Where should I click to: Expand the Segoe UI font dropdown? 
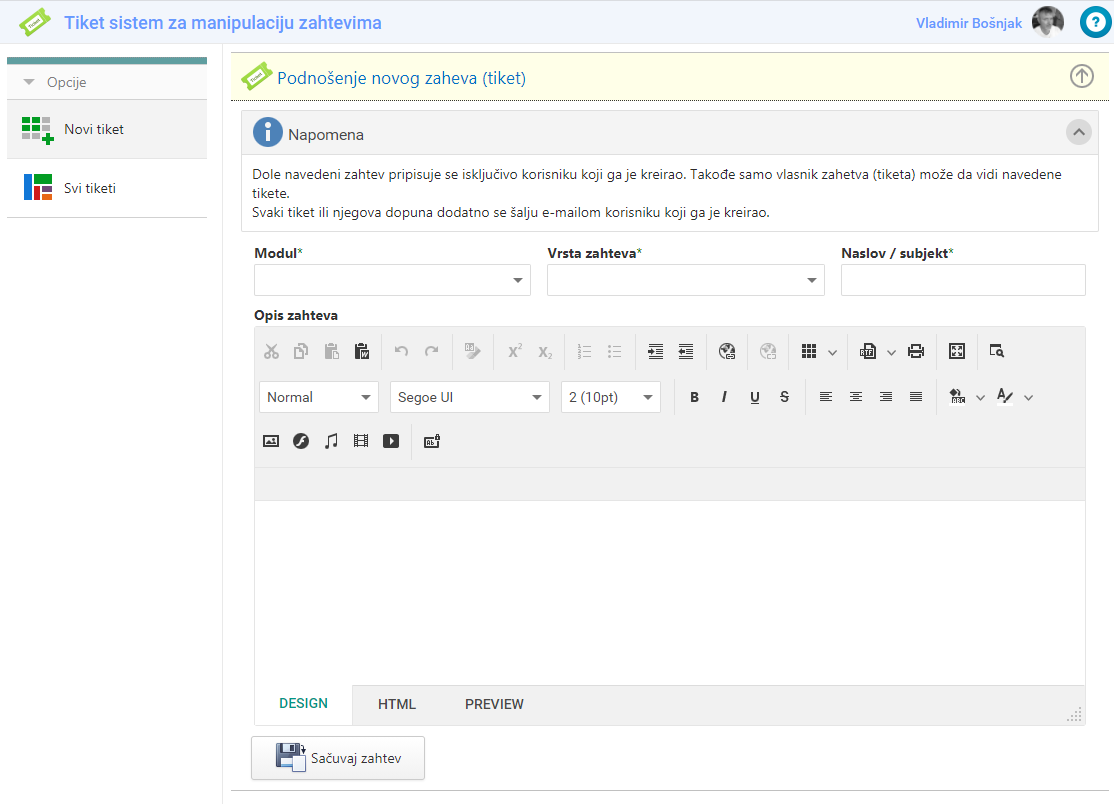(x=469, y=397)
